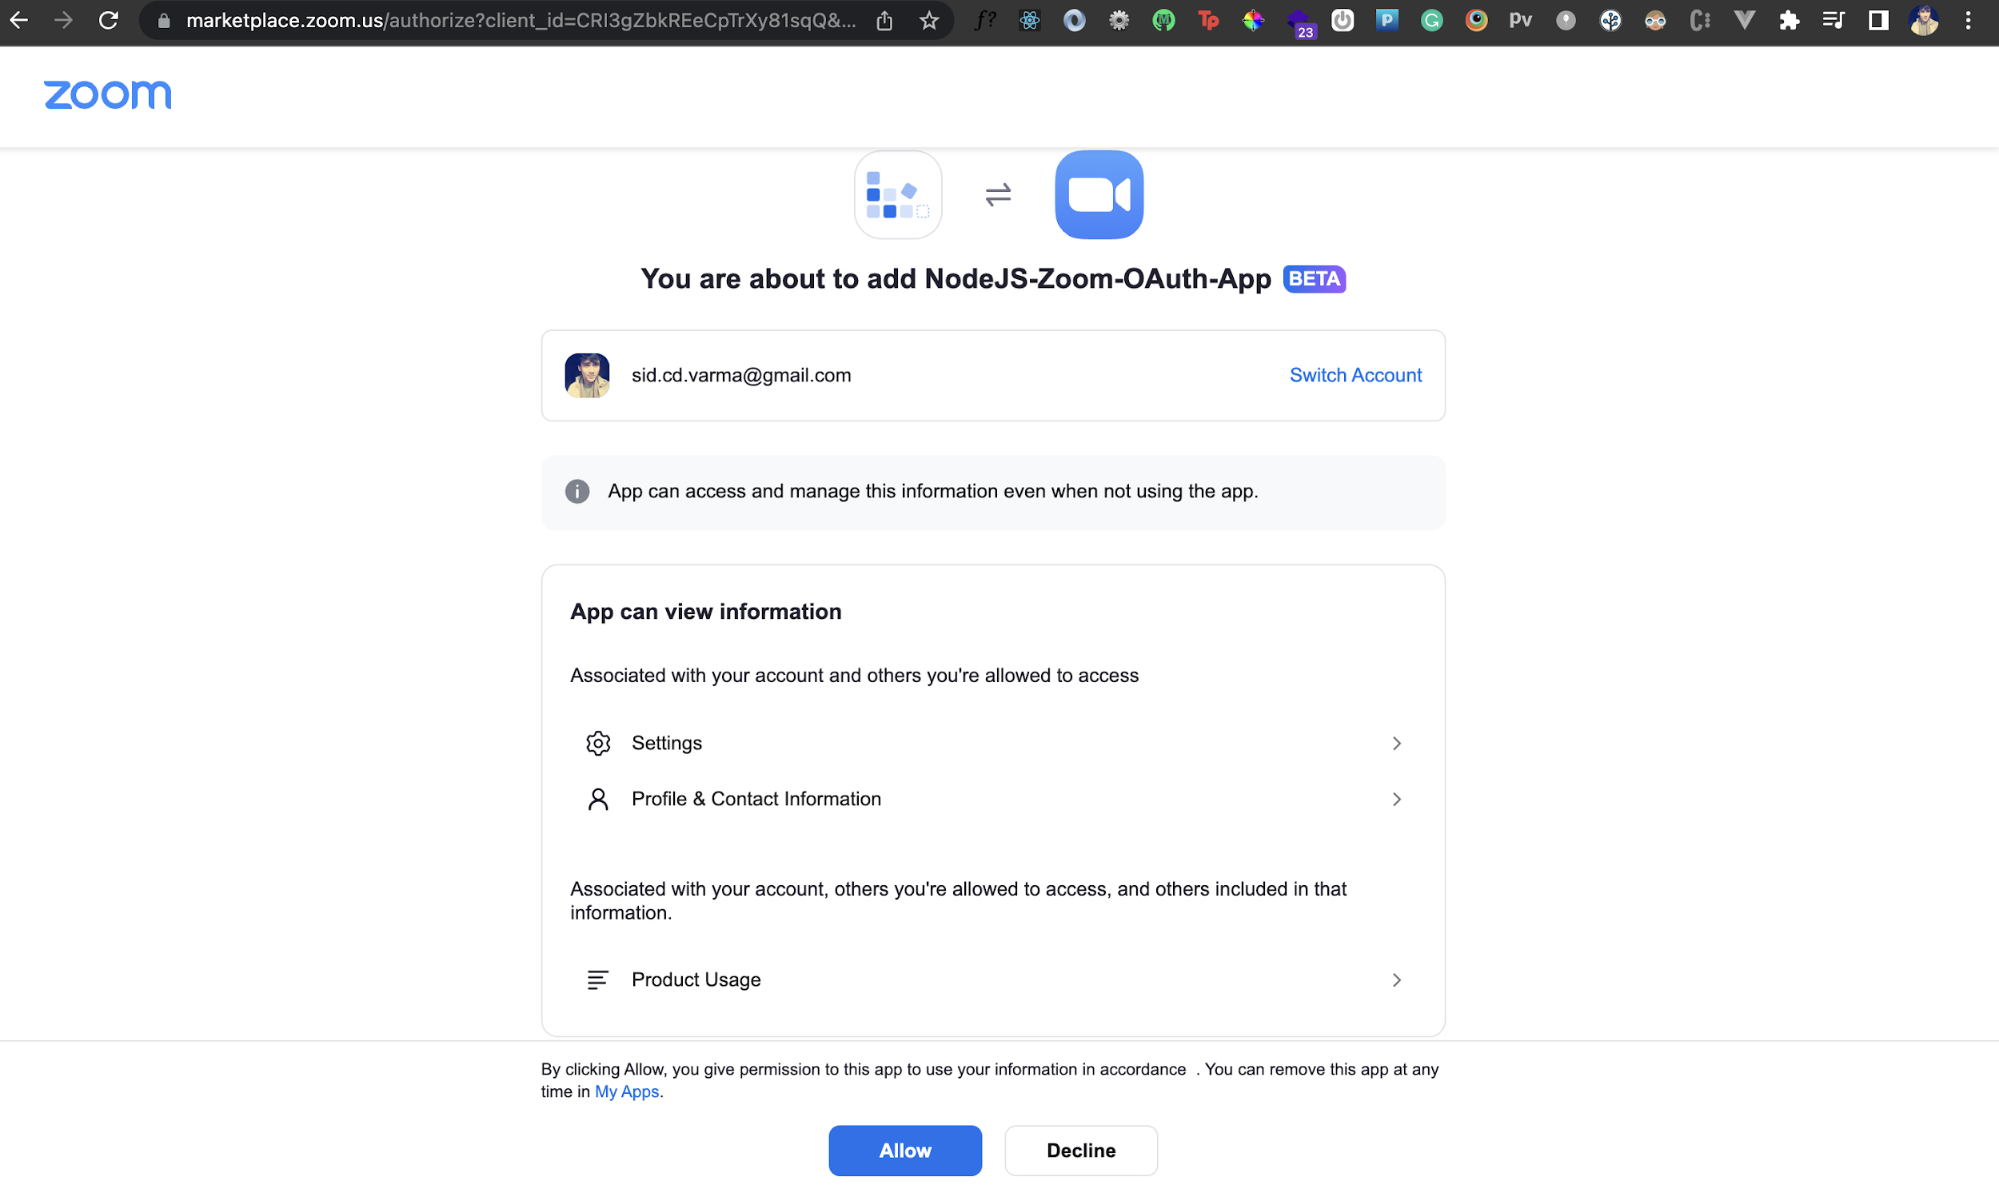Click the Settings gear icon in permissions list

tap(597, 743)
